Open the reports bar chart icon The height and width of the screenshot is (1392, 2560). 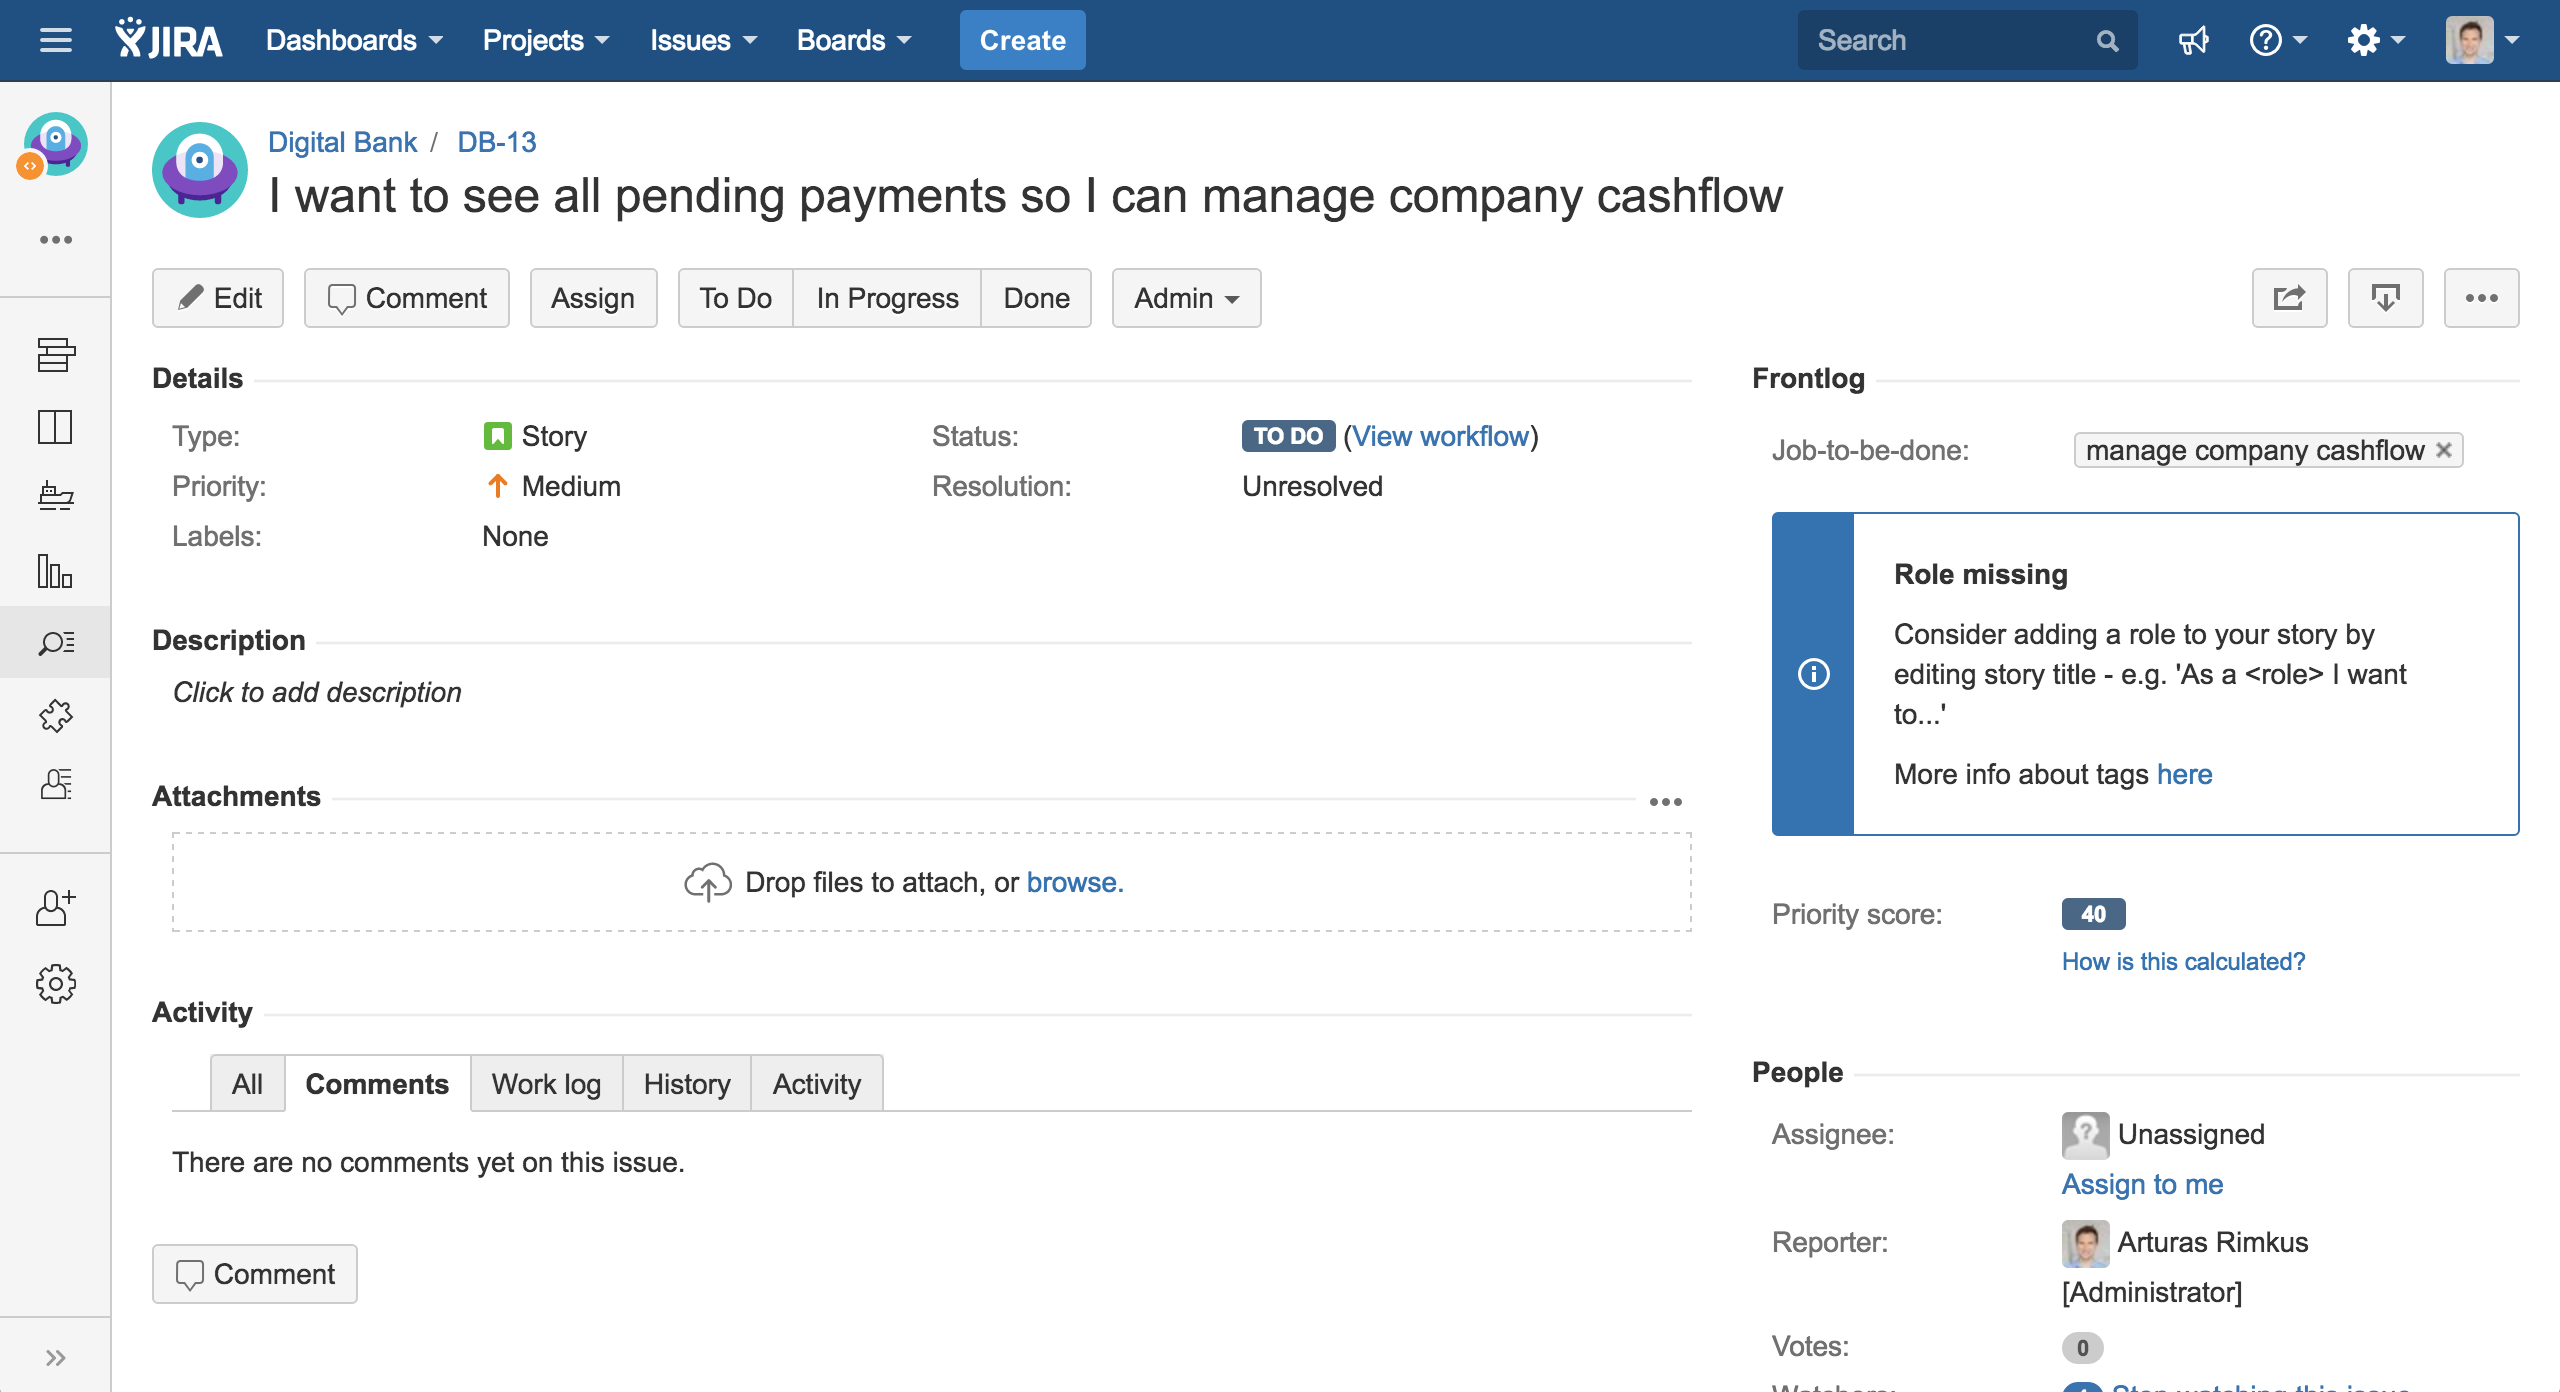55,571
